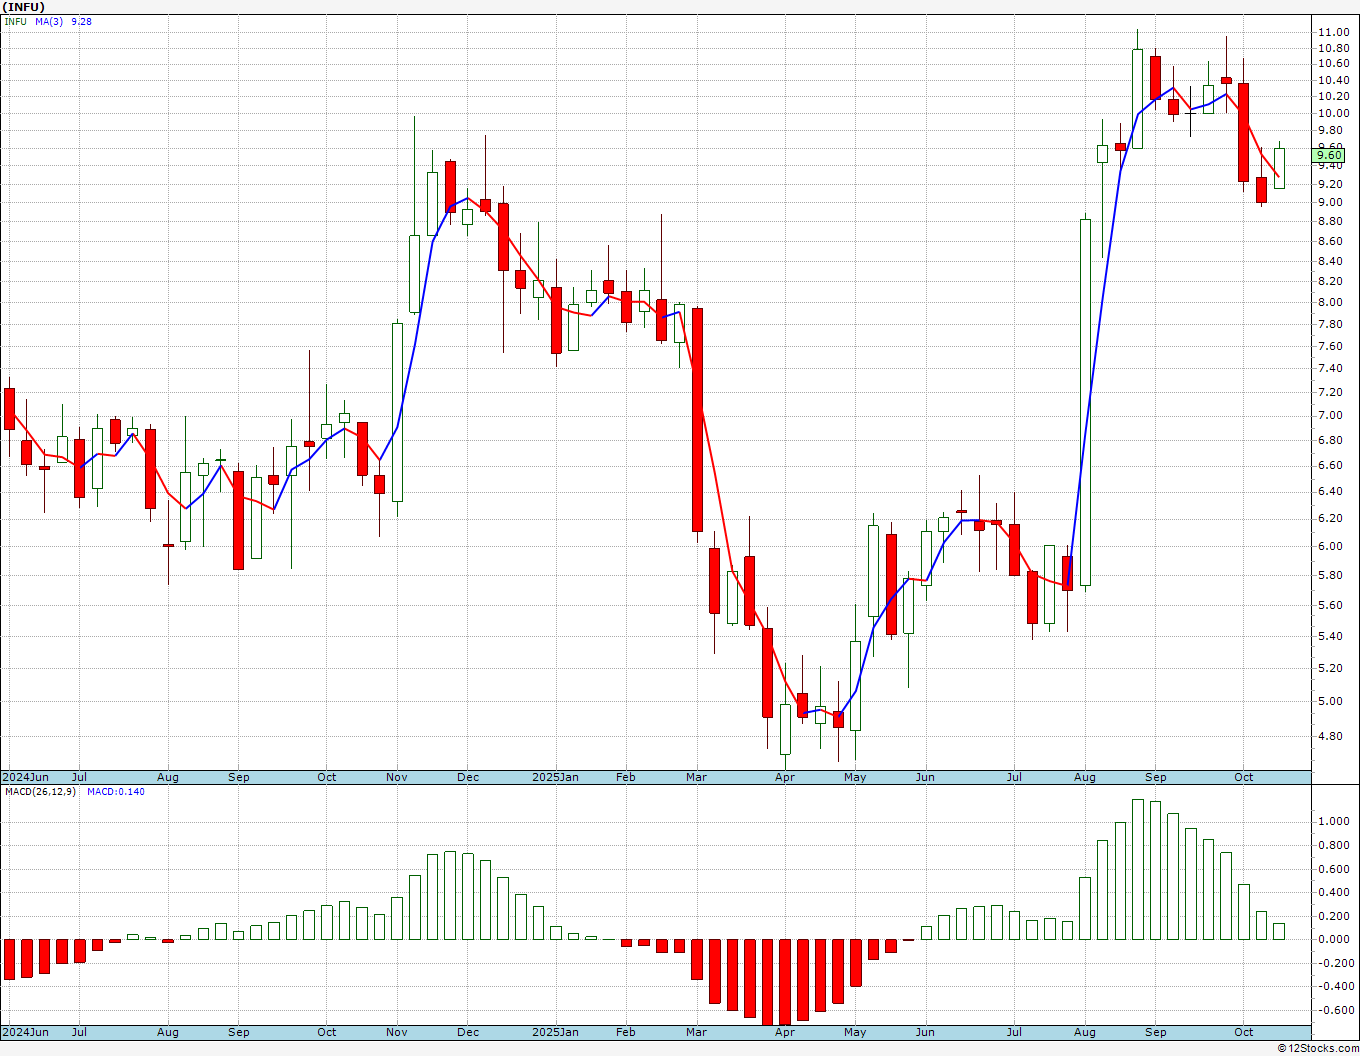
Task: Click the green current price tag 9.60
Action: 1329,155
